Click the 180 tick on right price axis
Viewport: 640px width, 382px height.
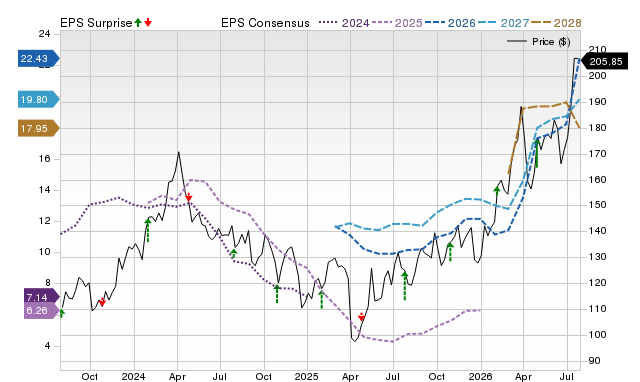pos(598,128)
